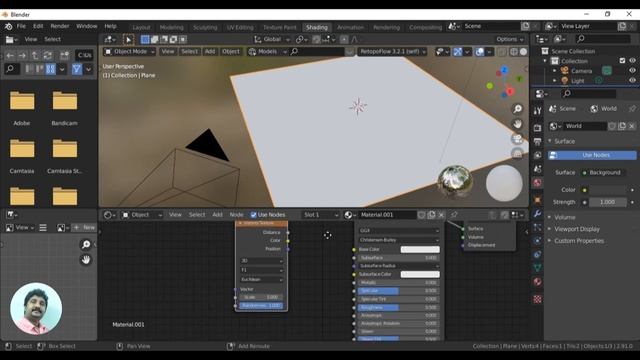
Task: Enable thumbnail display mode in file browser
Action: [x=51, y=69]
